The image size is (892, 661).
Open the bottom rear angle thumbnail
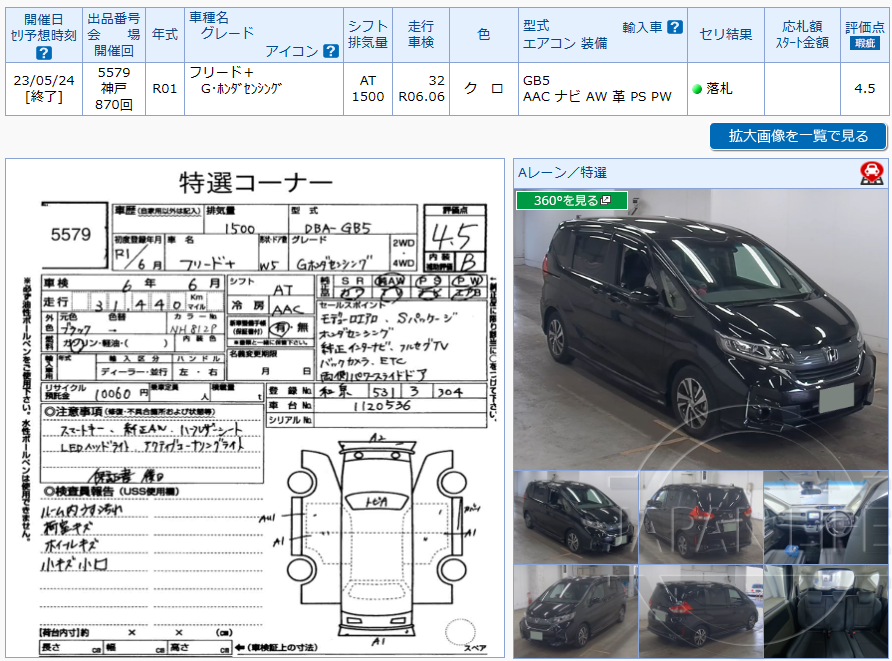point(700,611)
